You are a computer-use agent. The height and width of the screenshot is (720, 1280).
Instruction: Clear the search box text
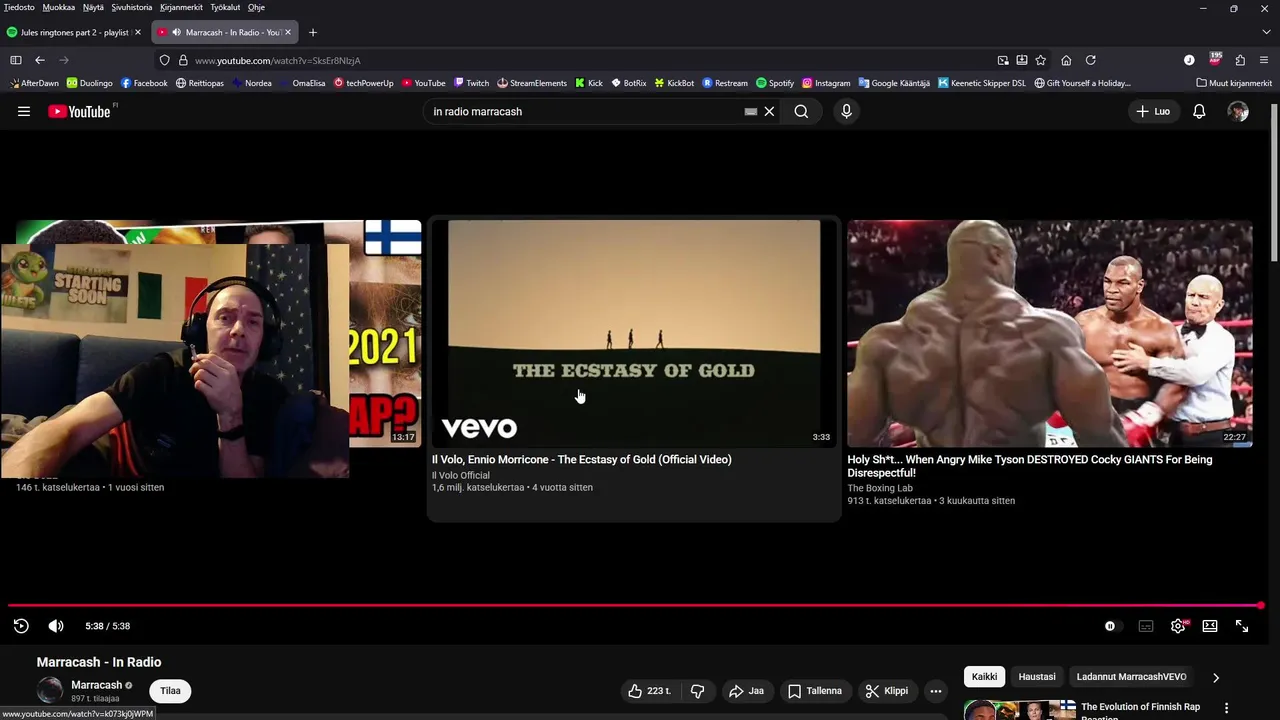[x=769, y=111]
